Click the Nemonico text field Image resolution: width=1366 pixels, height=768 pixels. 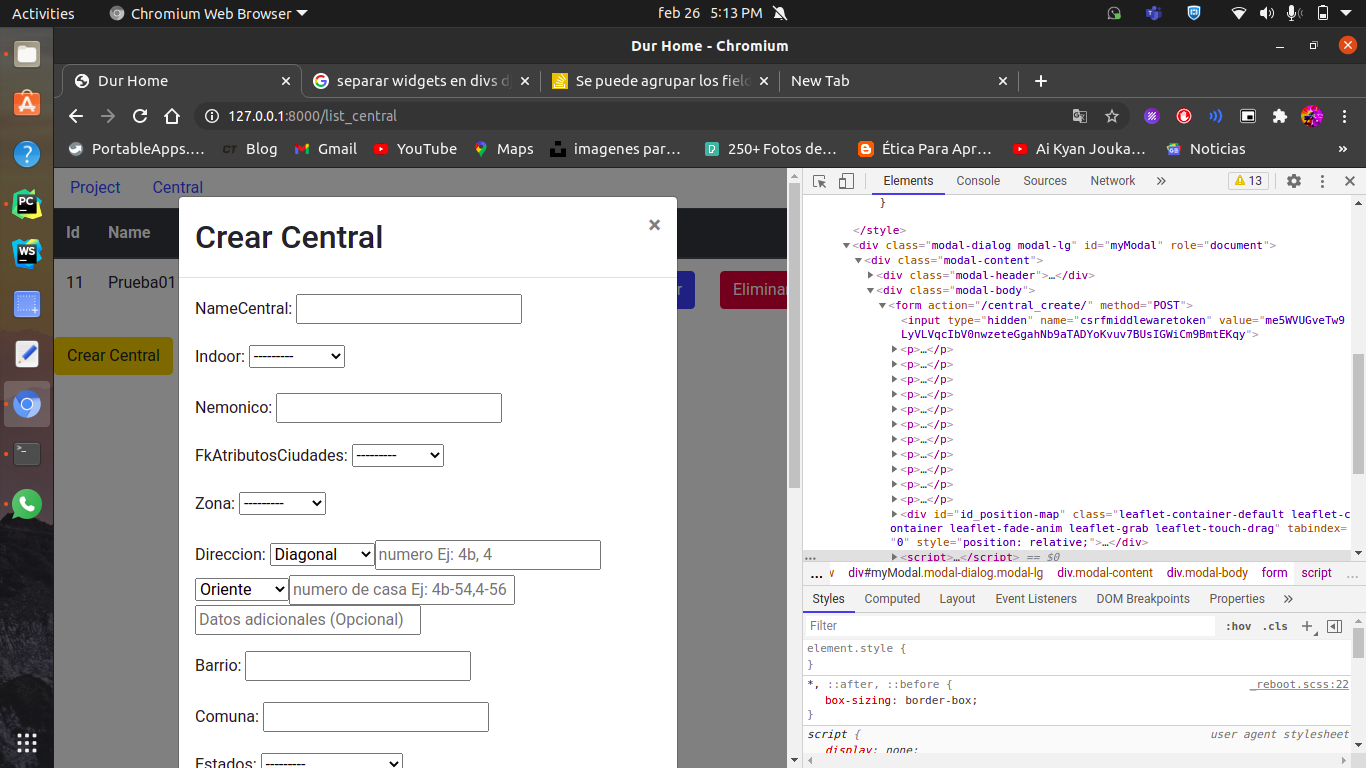coord(389,408)
